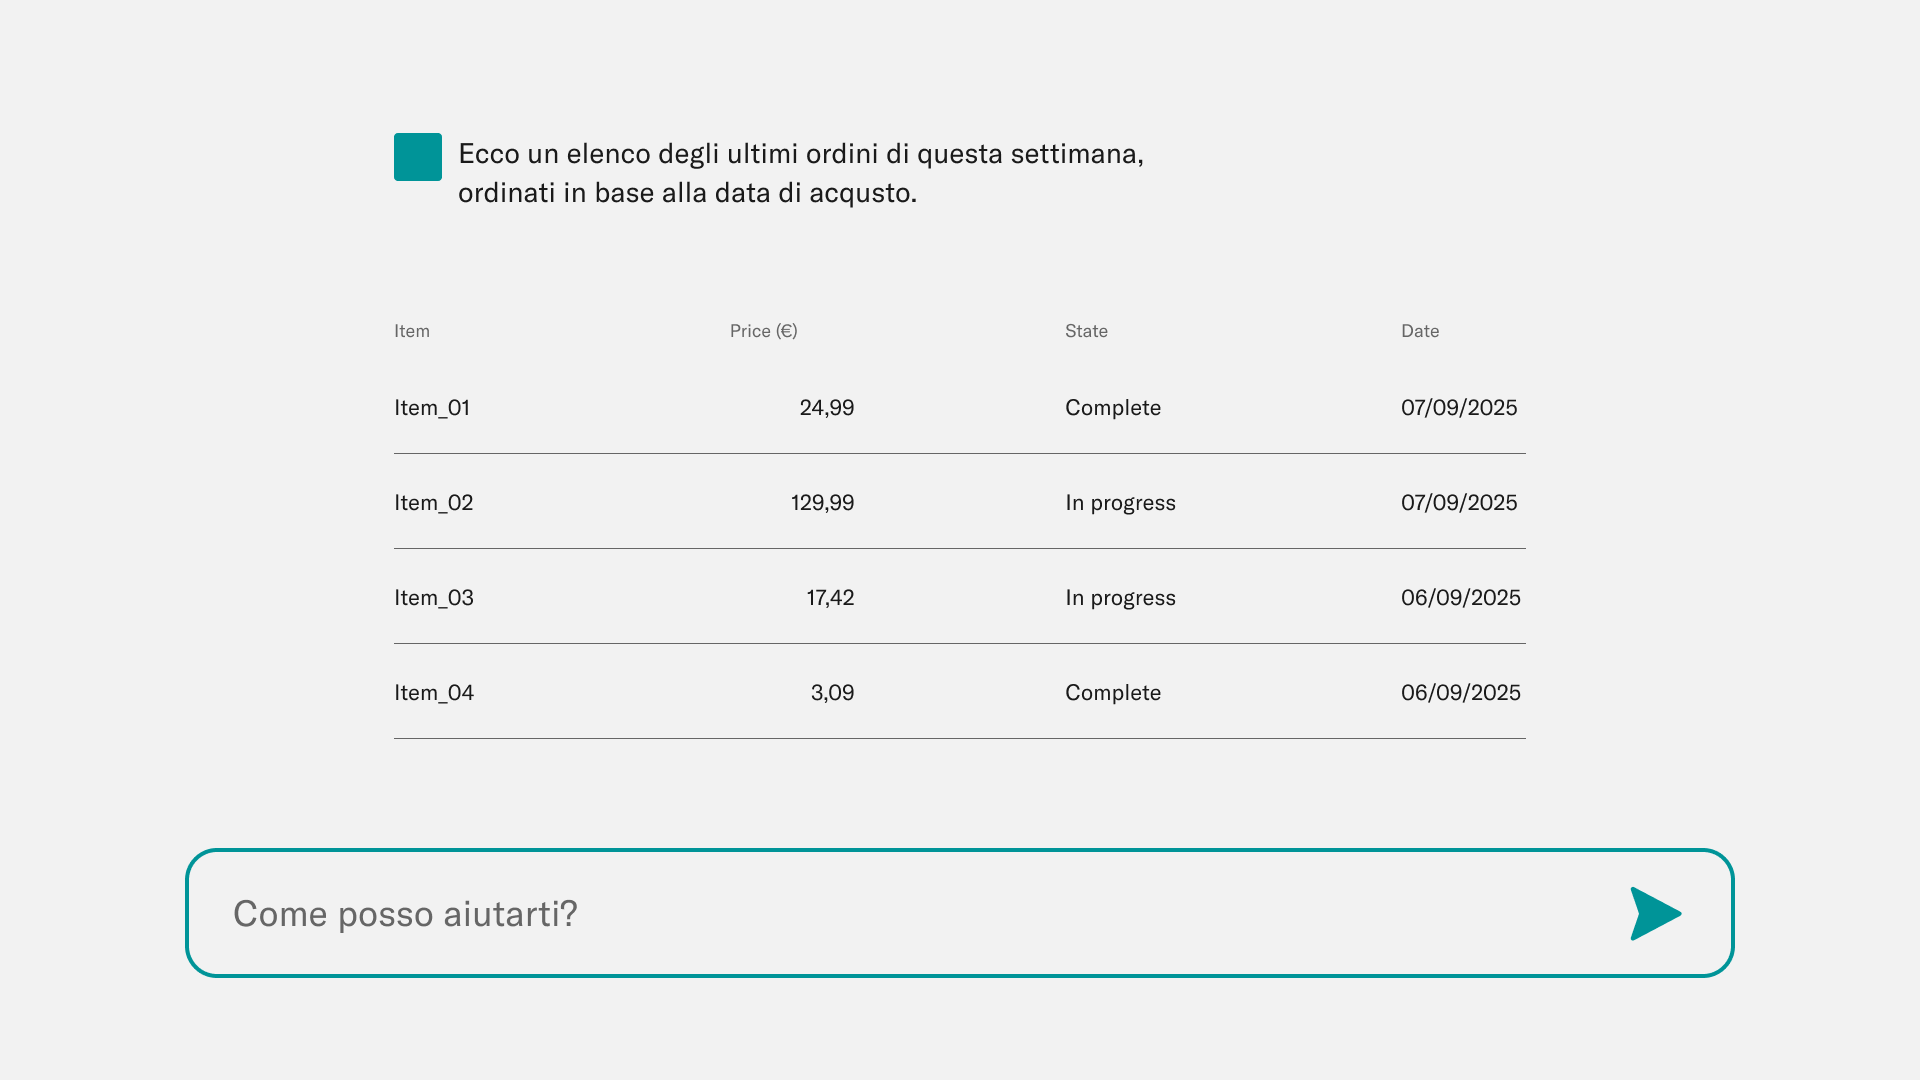Click the 17,42 price cell
Screen dimensions: 1920x1080
[830, 598]
